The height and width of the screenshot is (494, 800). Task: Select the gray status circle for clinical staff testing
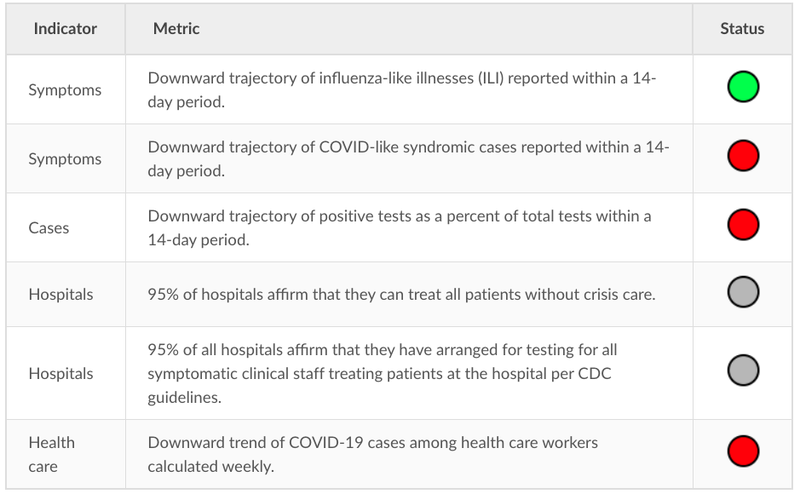(x=743, y=370)
